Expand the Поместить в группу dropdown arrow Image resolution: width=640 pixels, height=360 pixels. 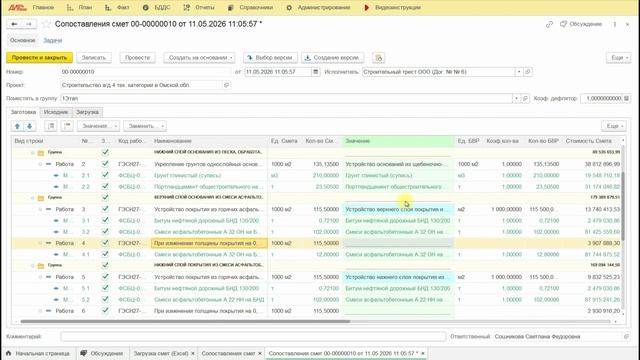point(516,98)
